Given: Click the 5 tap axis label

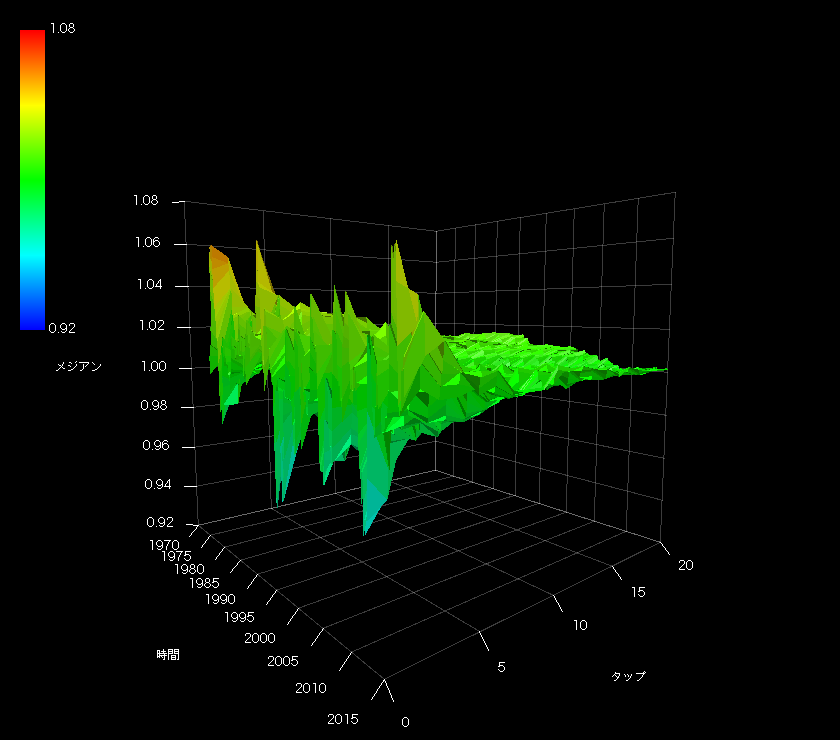Looking at the screenshot, I should pyautogui.click(x=501, y=667).
